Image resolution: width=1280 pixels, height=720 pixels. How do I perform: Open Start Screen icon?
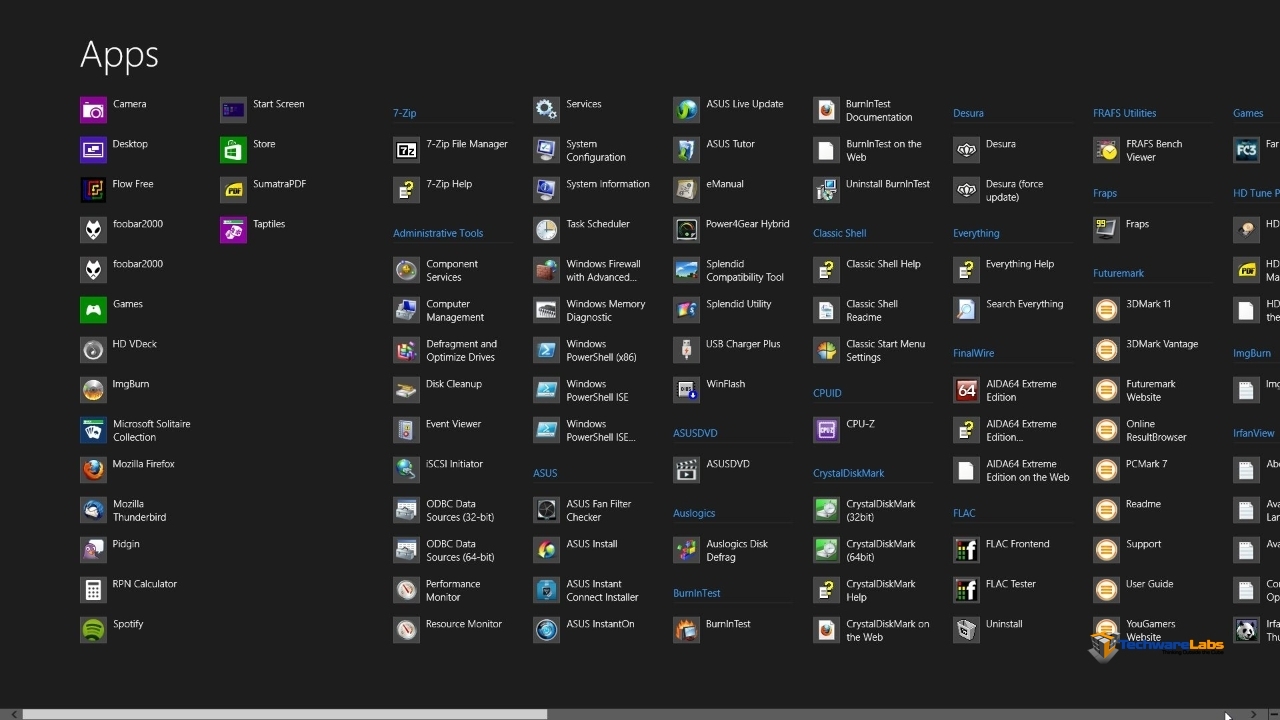coord(233,110)
